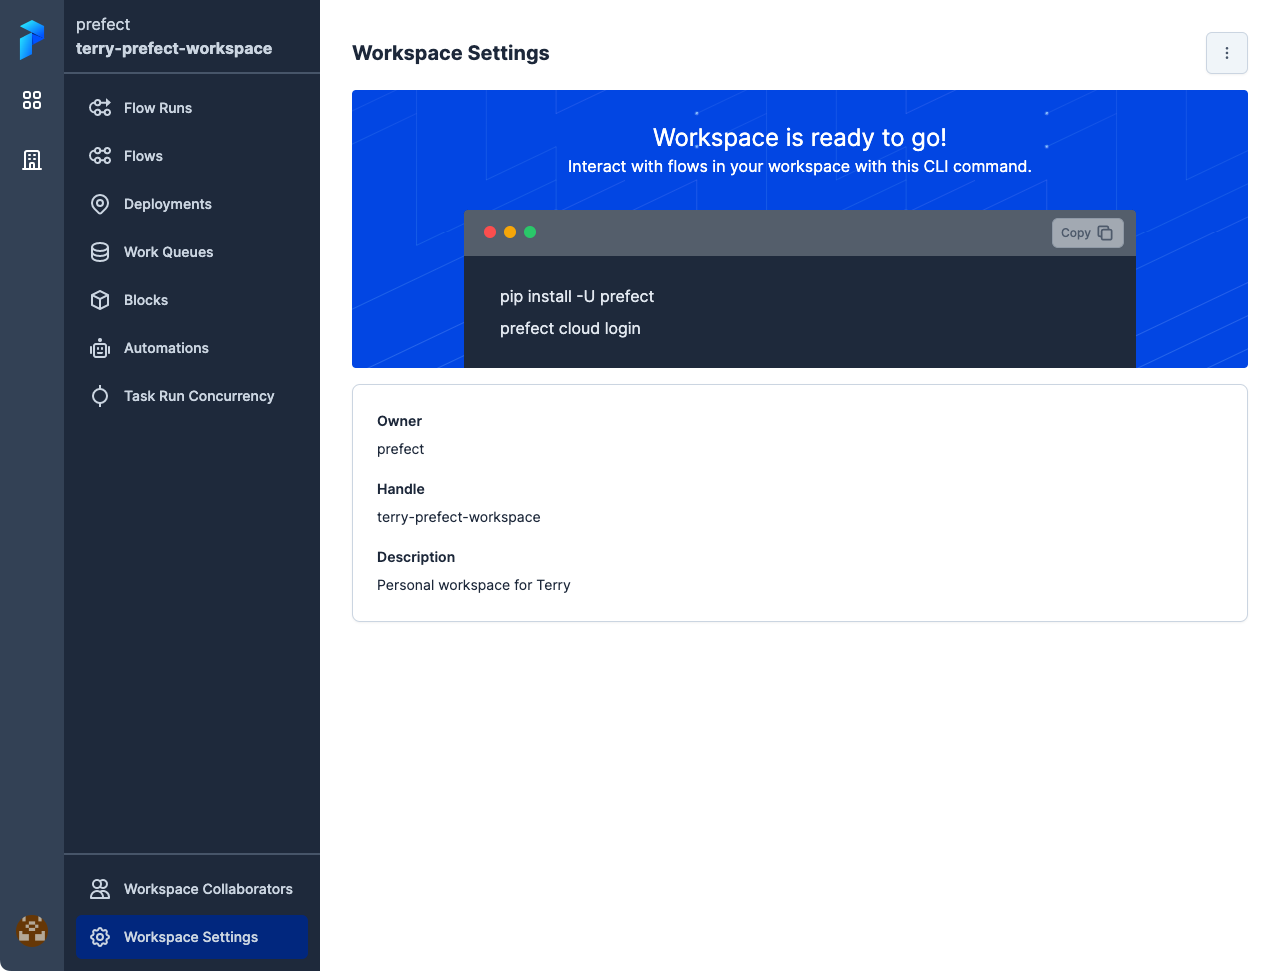Click the yellow terminal window dot
The height and width of the screenshot is (971, 1280).
[510, 232]
